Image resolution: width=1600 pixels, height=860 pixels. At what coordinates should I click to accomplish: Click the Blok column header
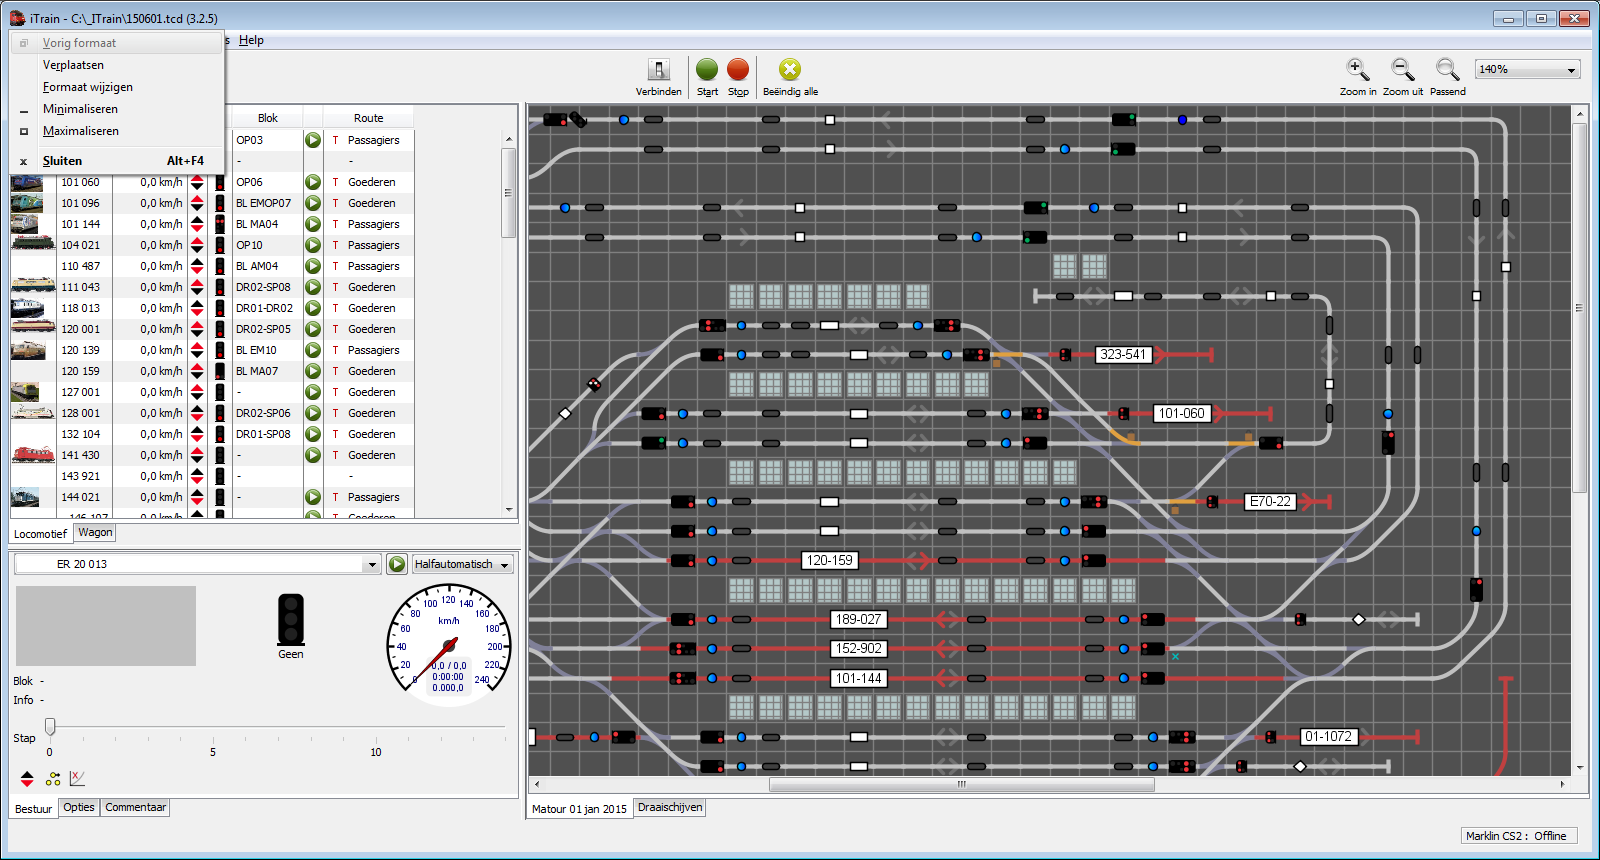tap(267, 118)
